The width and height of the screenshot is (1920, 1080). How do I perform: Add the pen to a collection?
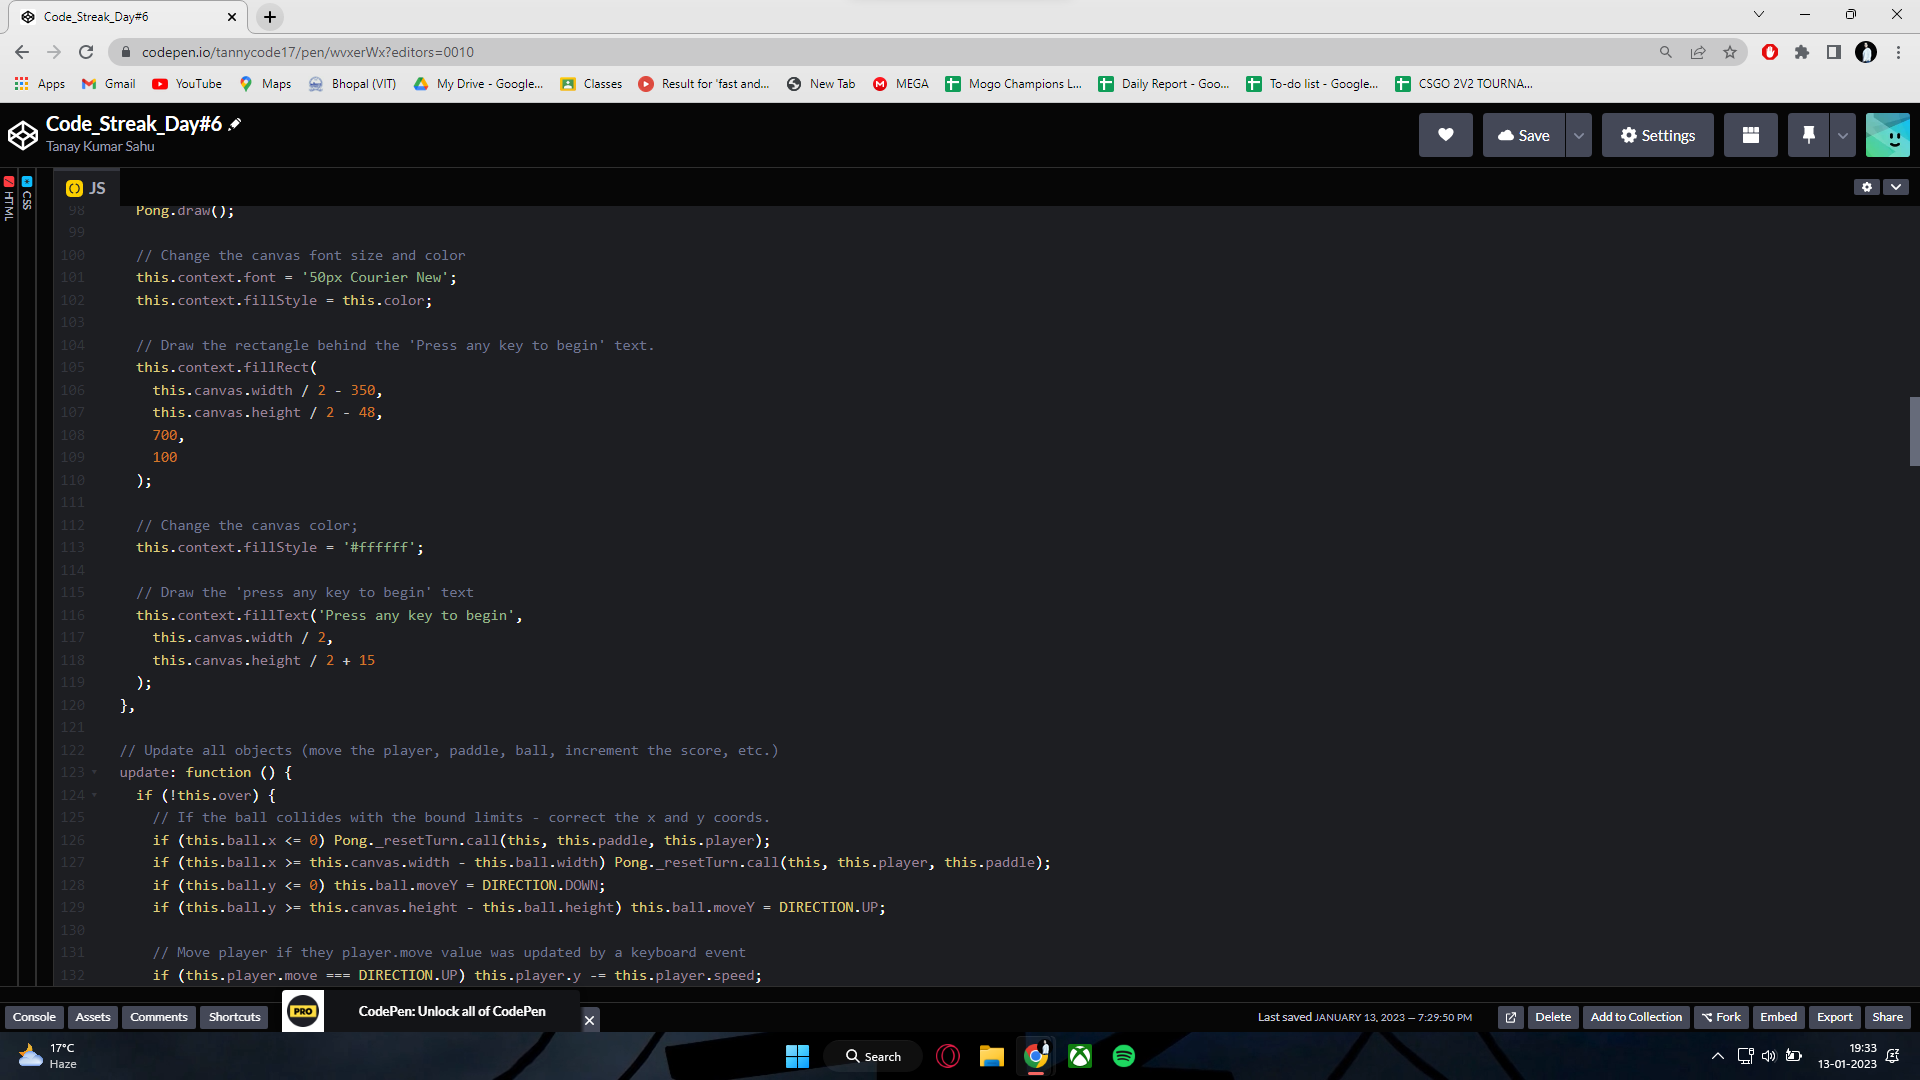click(1636, 1017)
